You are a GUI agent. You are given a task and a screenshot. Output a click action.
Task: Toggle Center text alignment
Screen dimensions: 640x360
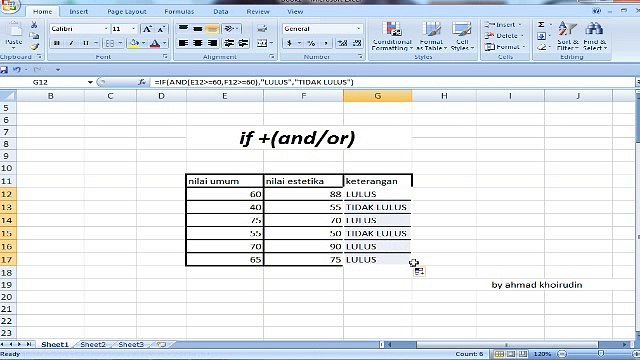click(x=198, y=43)
